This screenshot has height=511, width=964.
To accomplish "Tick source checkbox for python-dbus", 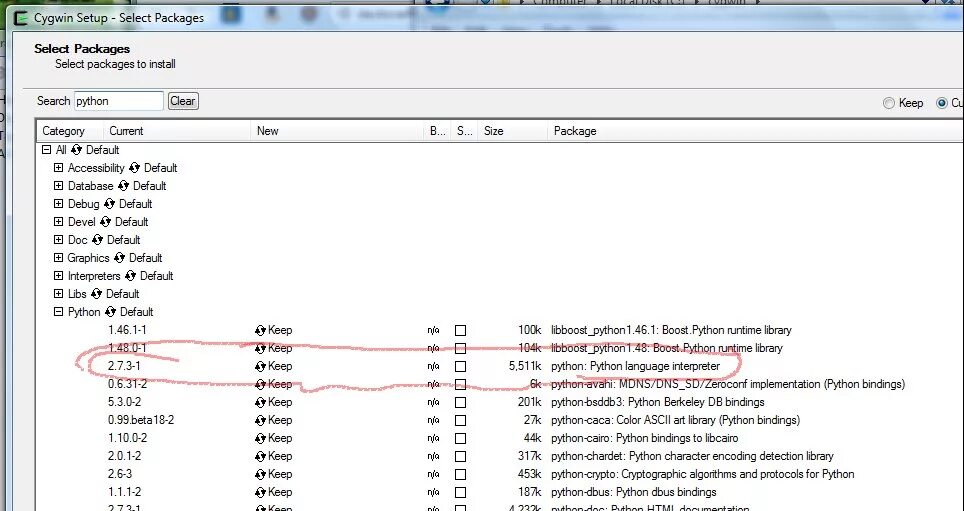I will point(460,493).
